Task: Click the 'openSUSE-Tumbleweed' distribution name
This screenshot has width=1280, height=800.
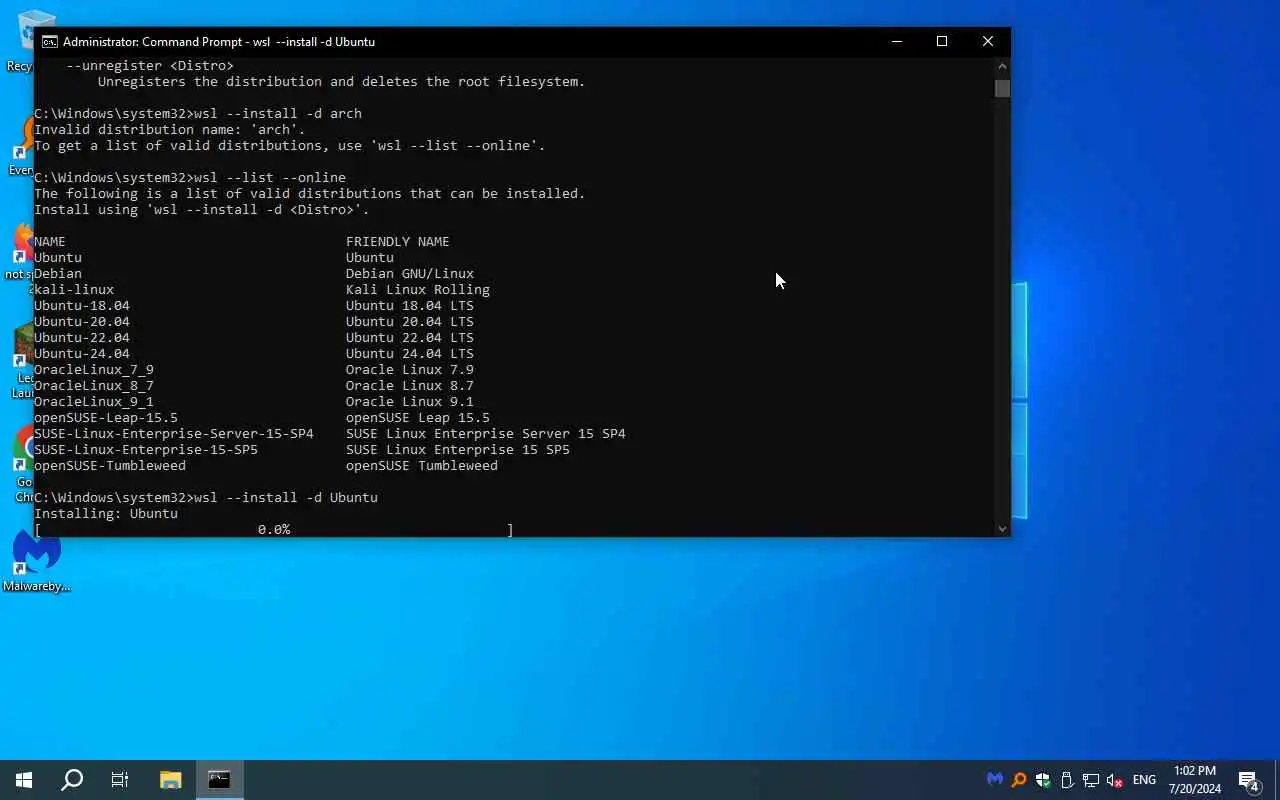Action: point(110,465)
